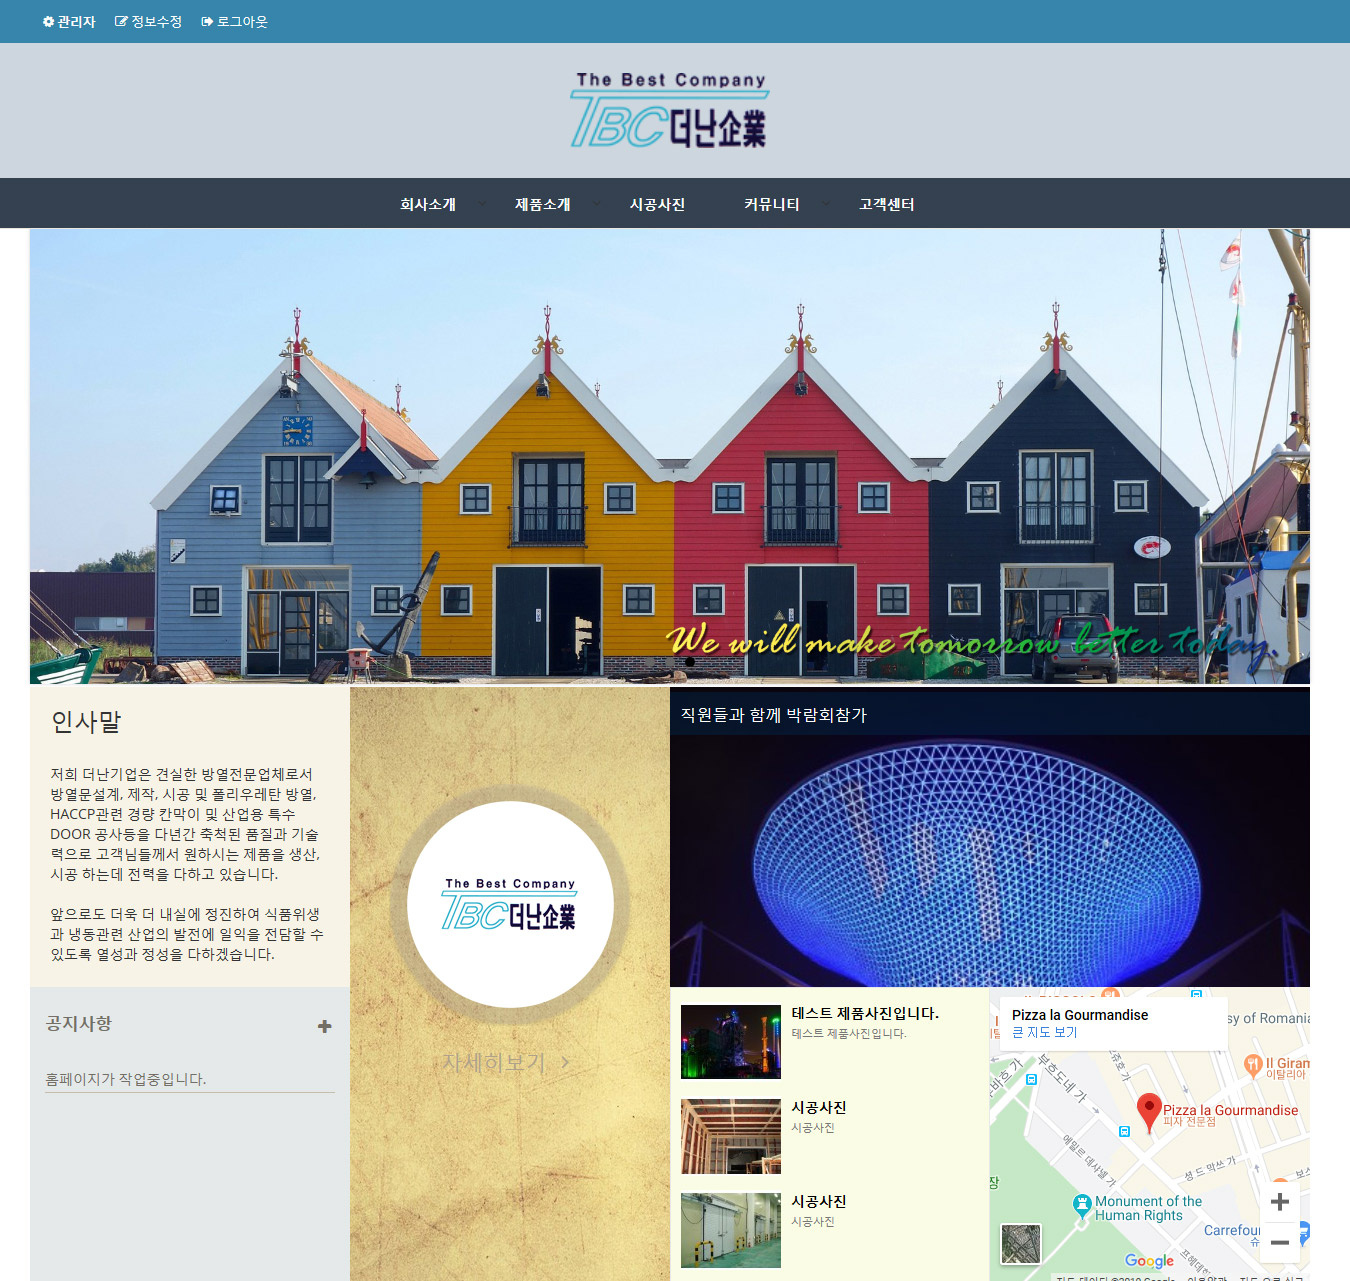Image resolution: width=1350 pixels, height=1281 pixels.
Task: Open the 테스트 제품사진입니다 post thumbnail
Action: click(x=731, y=1042)
